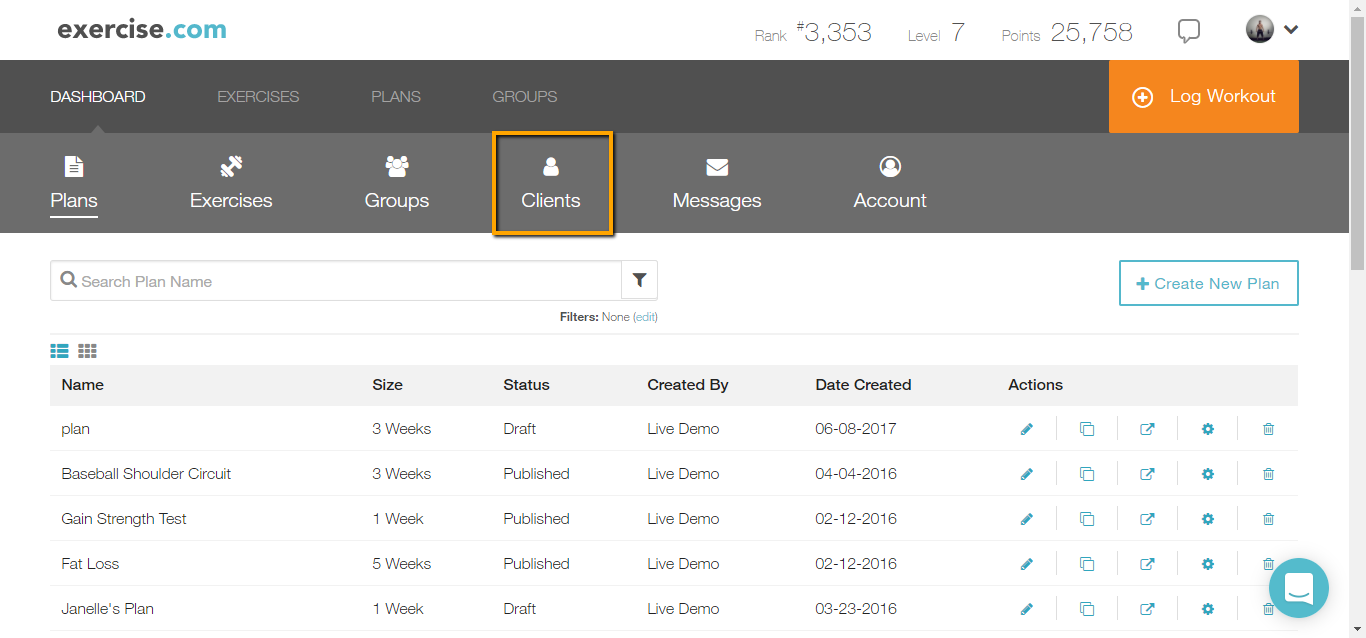Expand the user profile avatar dropdown
1366x638 pixels.
point(1272,30)
